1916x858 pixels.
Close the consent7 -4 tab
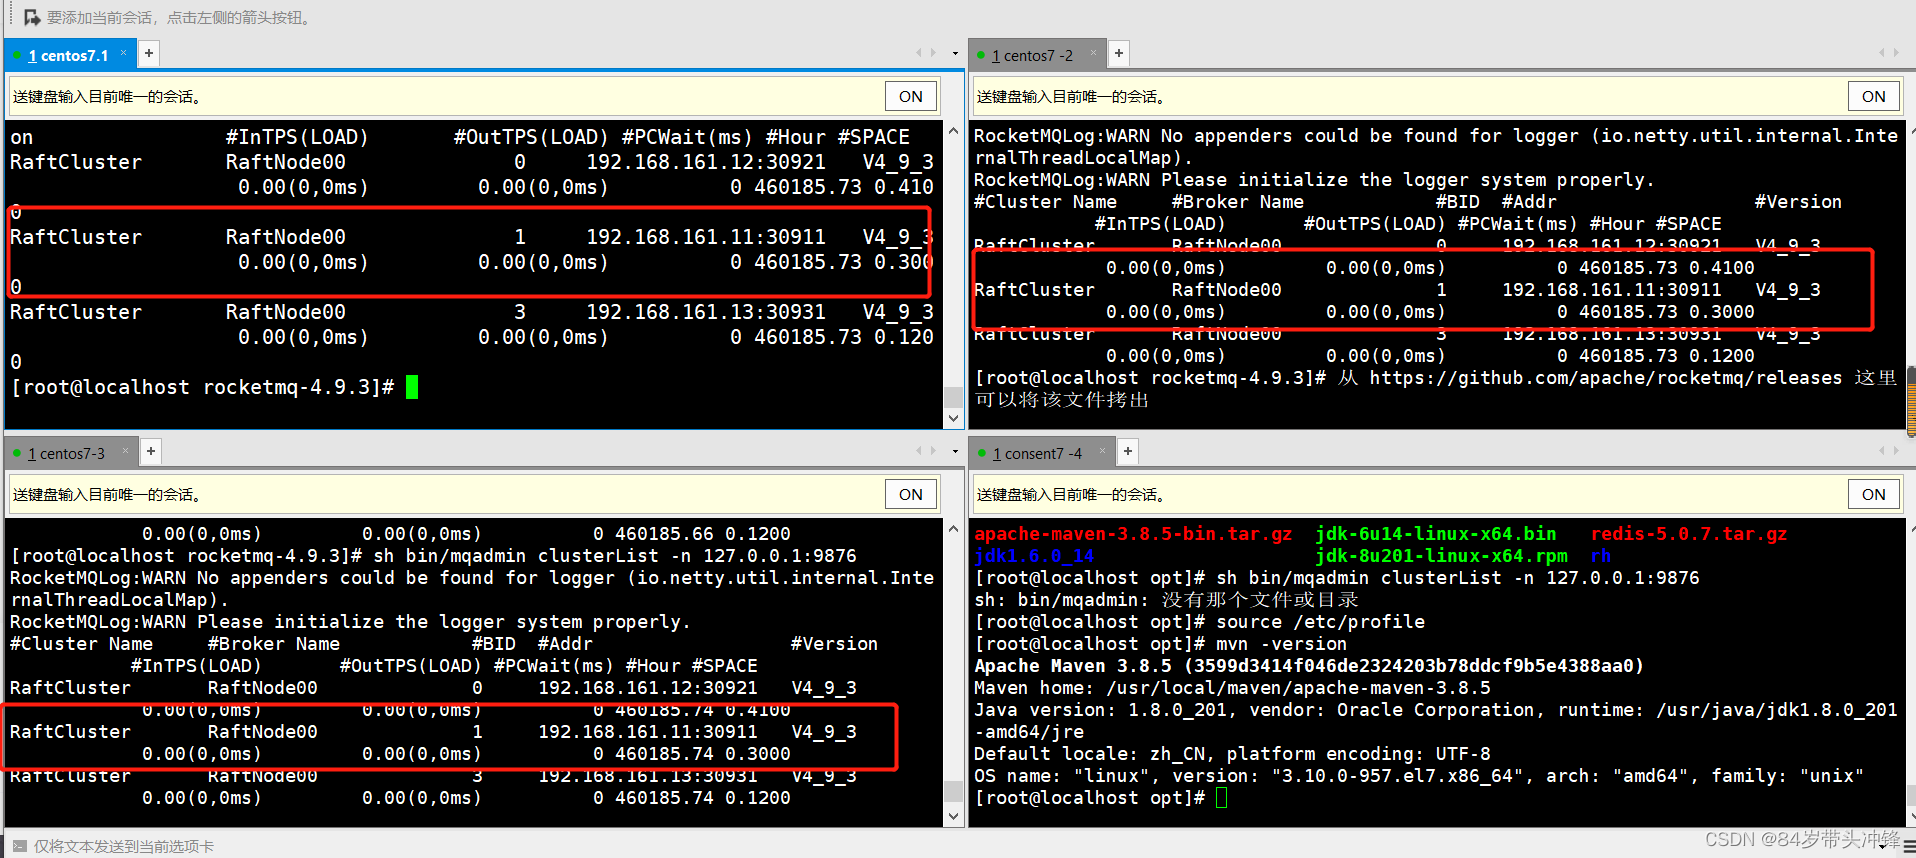click(x=1103, y=451)
